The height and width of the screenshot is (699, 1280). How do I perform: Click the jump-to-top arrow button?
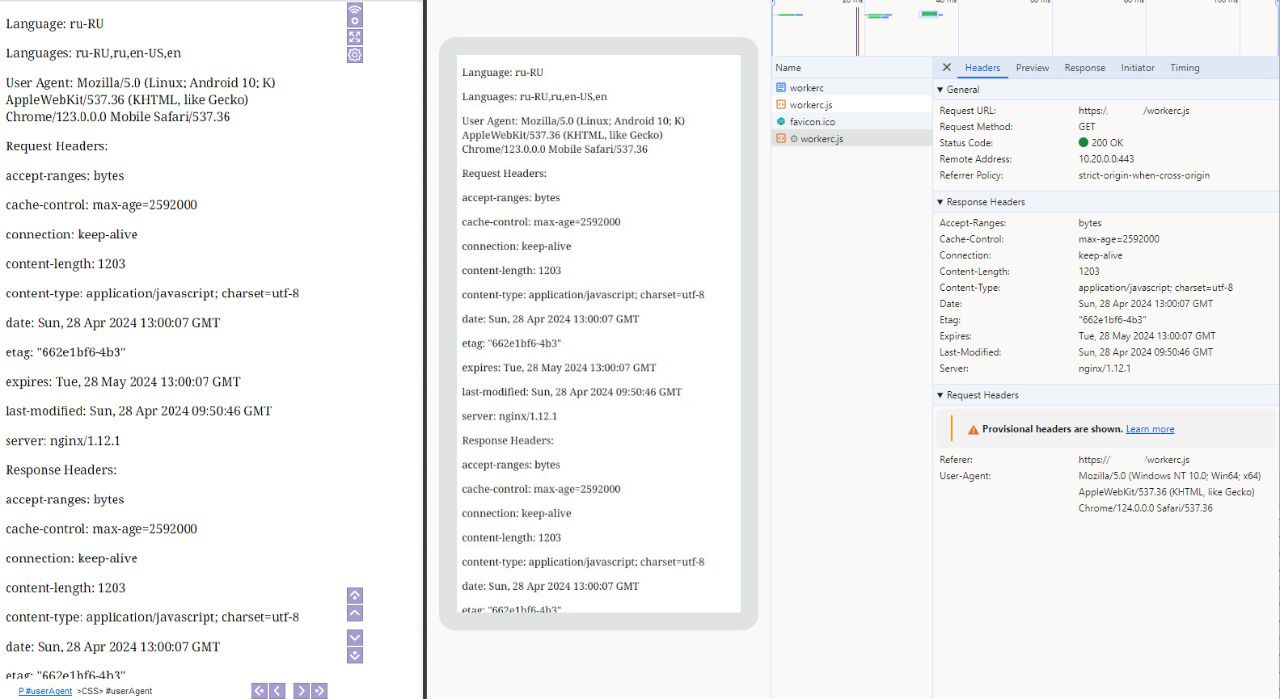(x=354, y=595)
